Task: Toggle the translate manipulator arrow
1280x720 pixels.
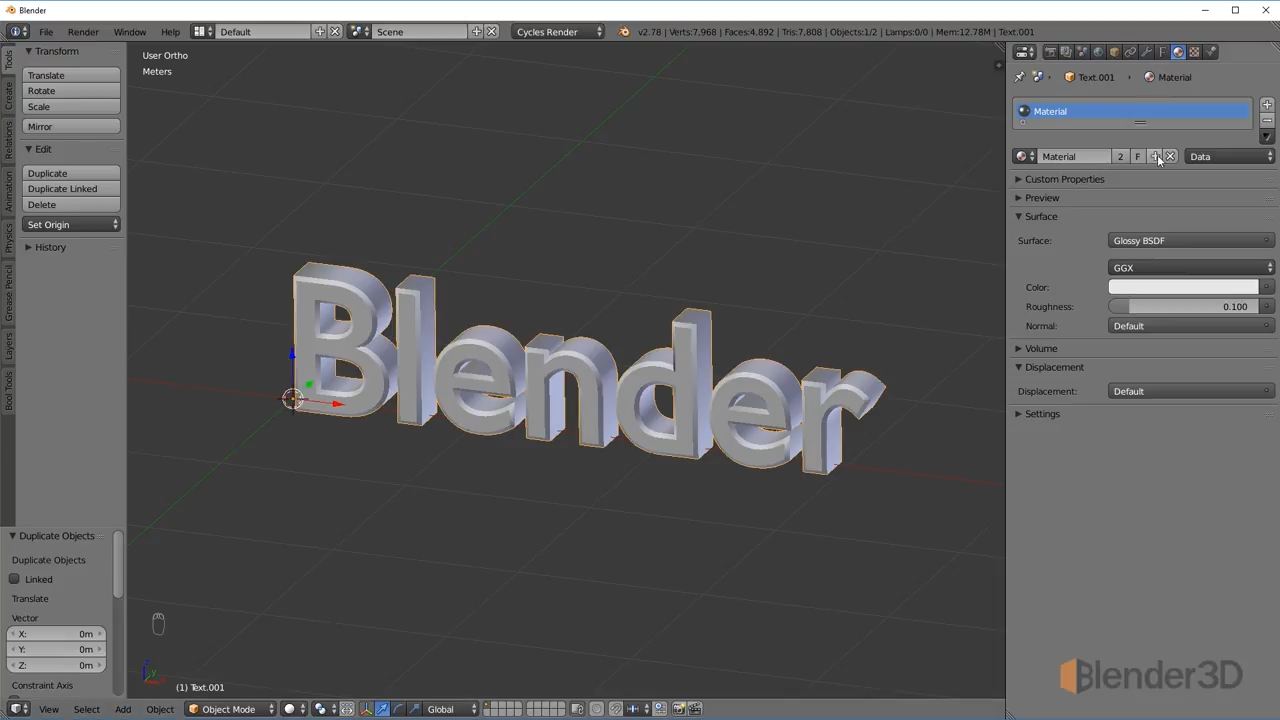Action: (382, 709)
